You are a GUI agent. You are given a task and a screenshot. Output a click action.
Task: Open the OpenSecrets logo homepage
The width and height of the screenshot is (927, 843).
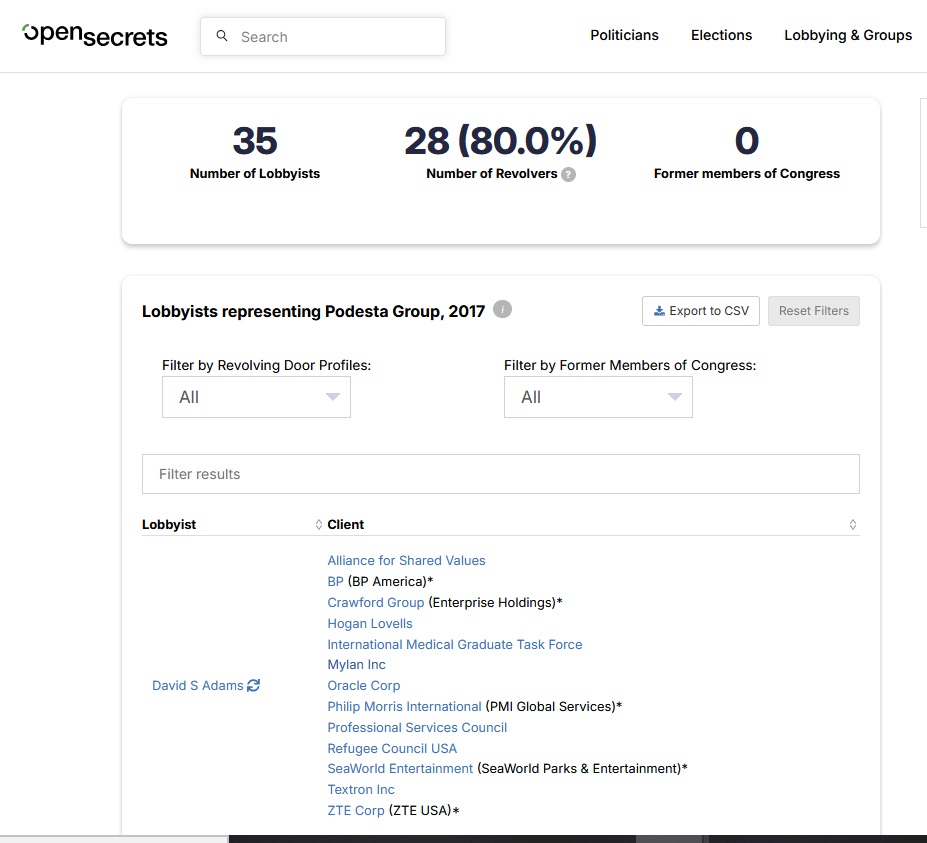[x=95, y=35]
